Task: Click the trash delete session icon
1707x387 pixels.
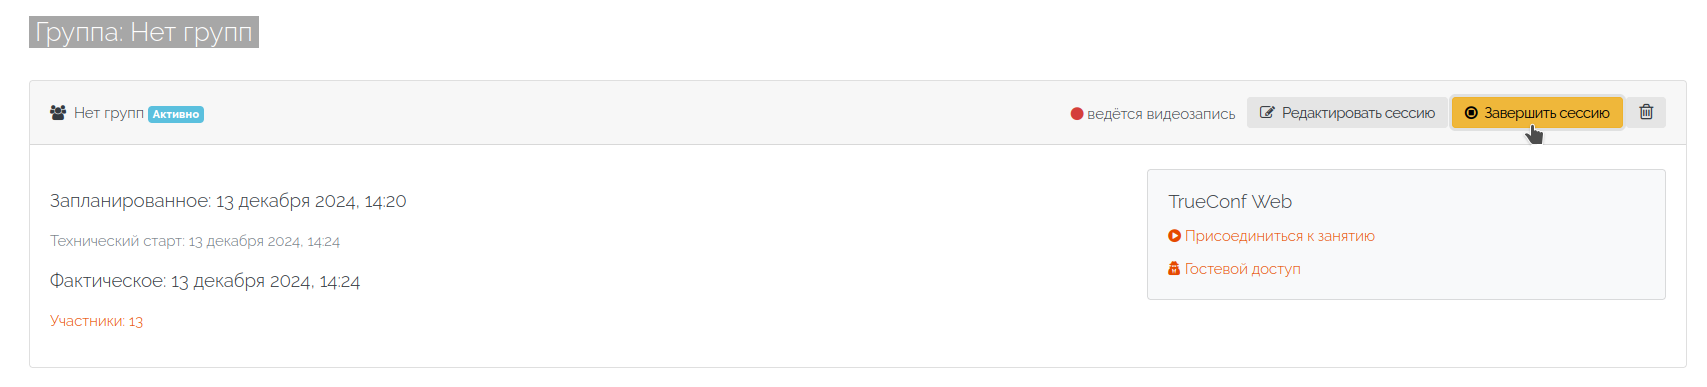Action: tap(1646, 113)
